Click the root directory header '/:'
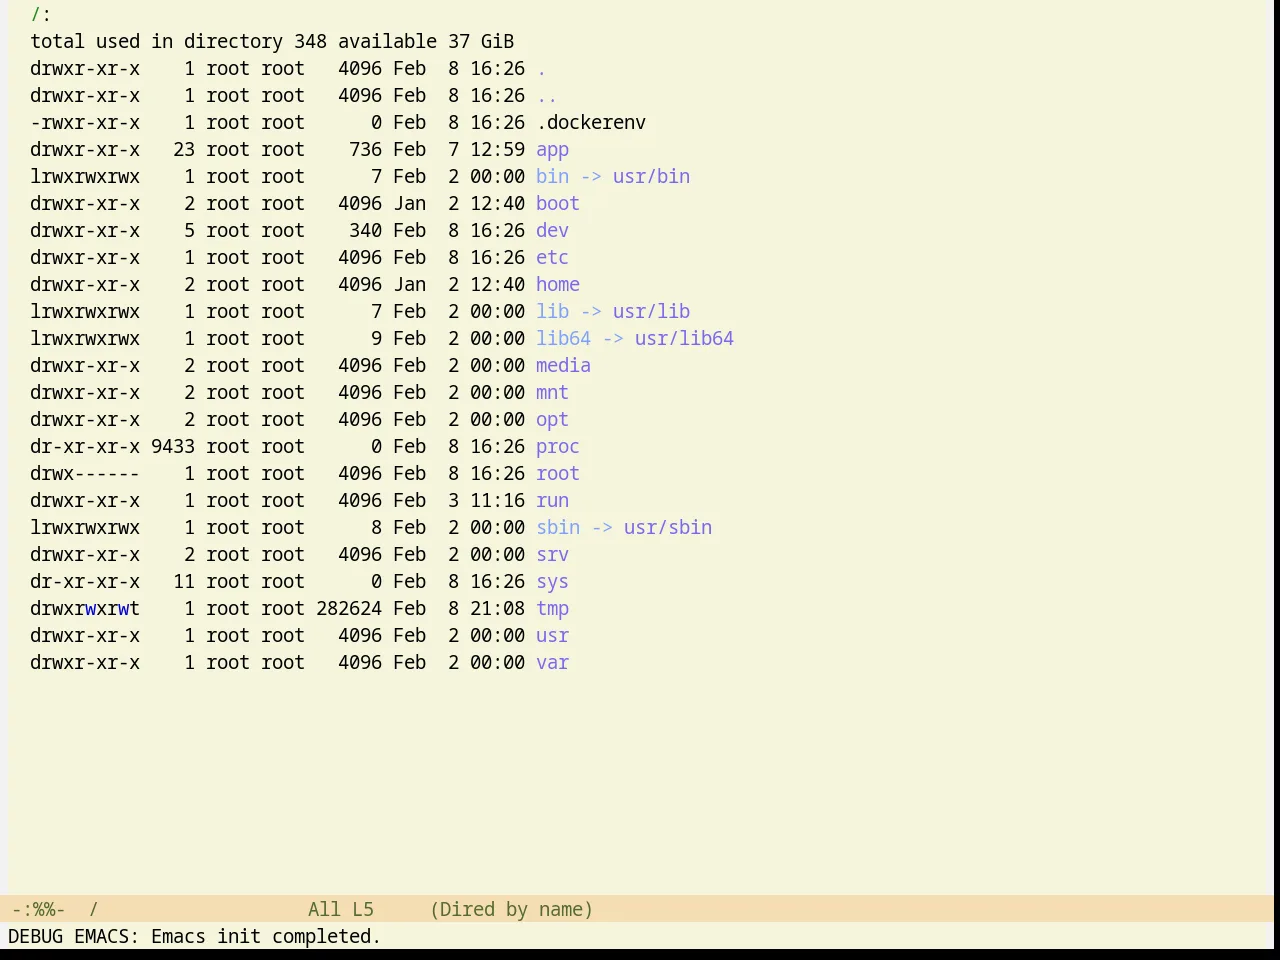1280x960 pixels. [x=41, y=15]
